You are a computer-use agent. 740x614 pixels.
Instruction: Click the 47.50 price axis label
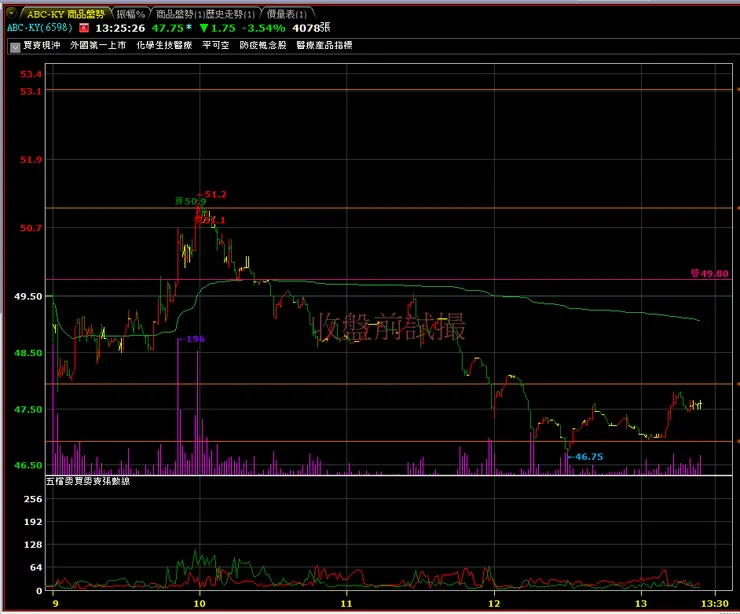(28, 409)
